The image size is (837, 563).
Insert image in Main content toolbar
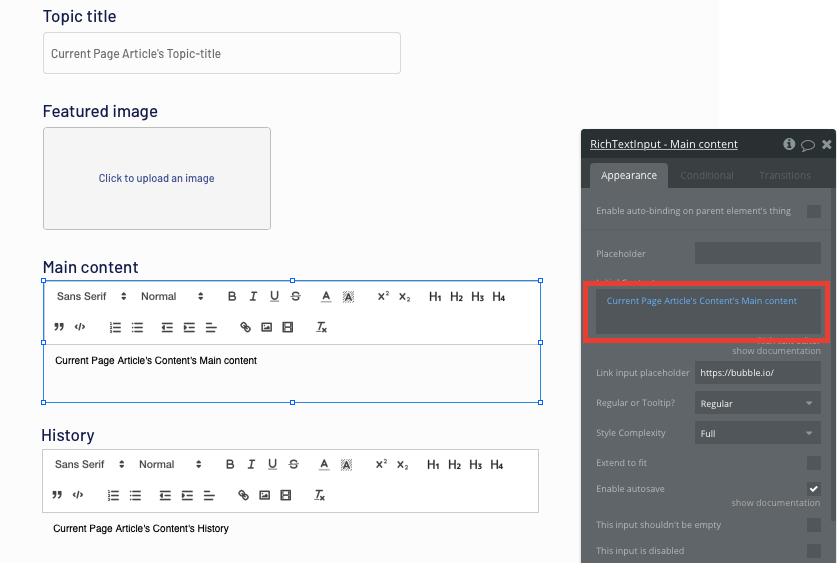[x=267, y=327]
